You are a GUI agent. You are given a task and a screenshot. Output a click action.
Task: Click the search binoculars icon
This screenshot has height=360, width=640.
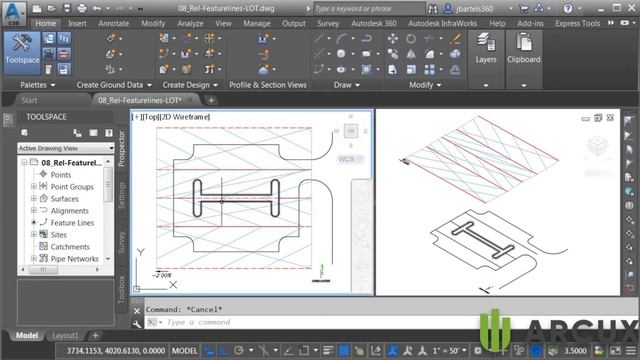tap(433, 8)
